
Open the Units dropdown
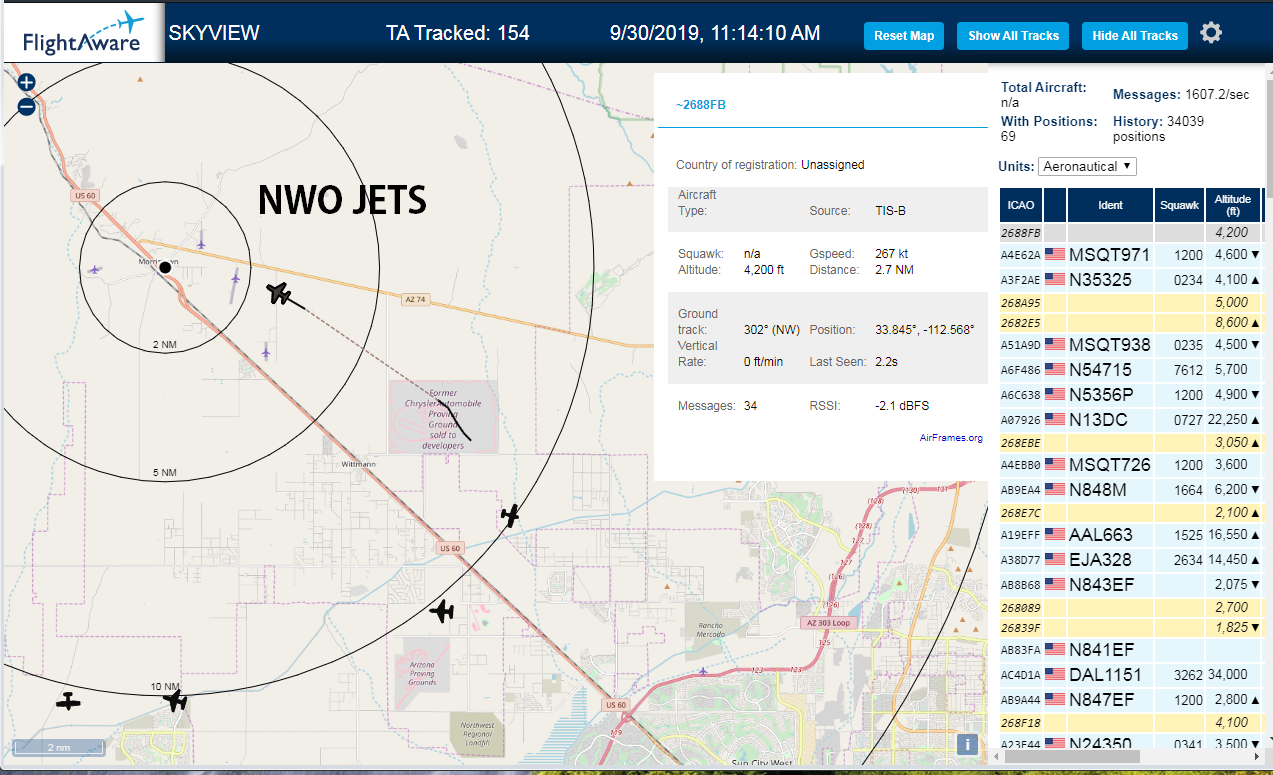(1088, 166)
